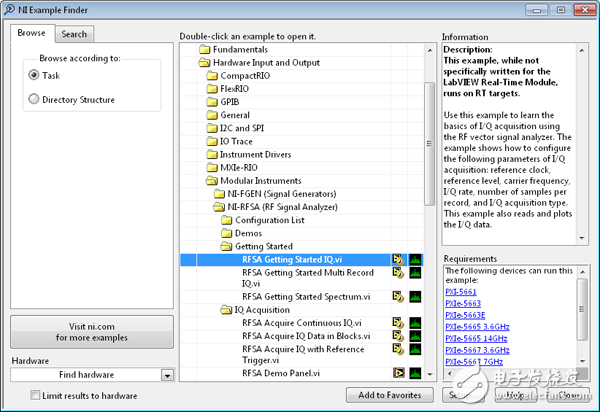The height and width of the screenshot is (412, 600).
Task: Click the VI icon beside RFSA Demo Panel.vi
Action: click(x=398, y=373)
